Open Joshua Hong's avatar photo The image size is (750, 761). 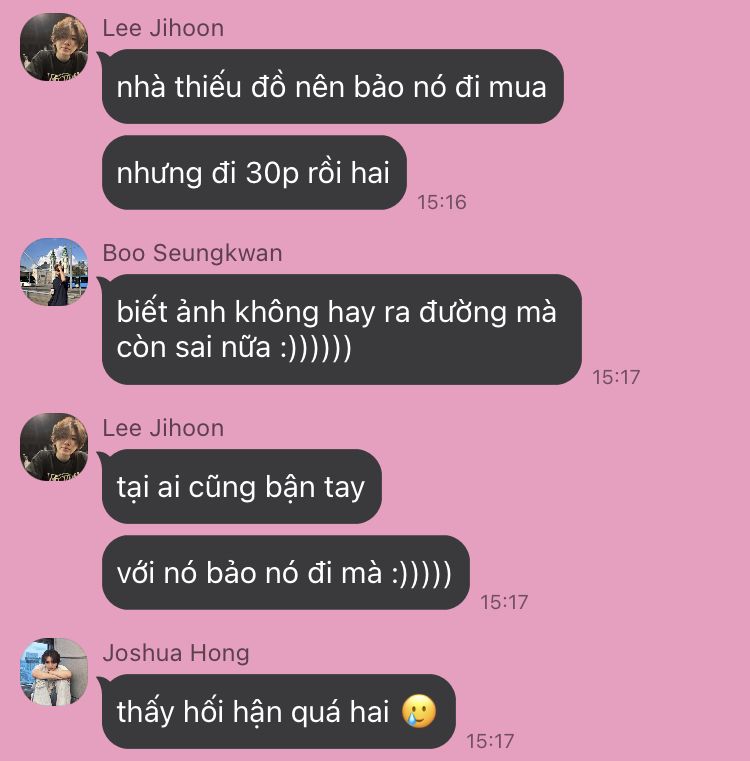coord(54,672)
